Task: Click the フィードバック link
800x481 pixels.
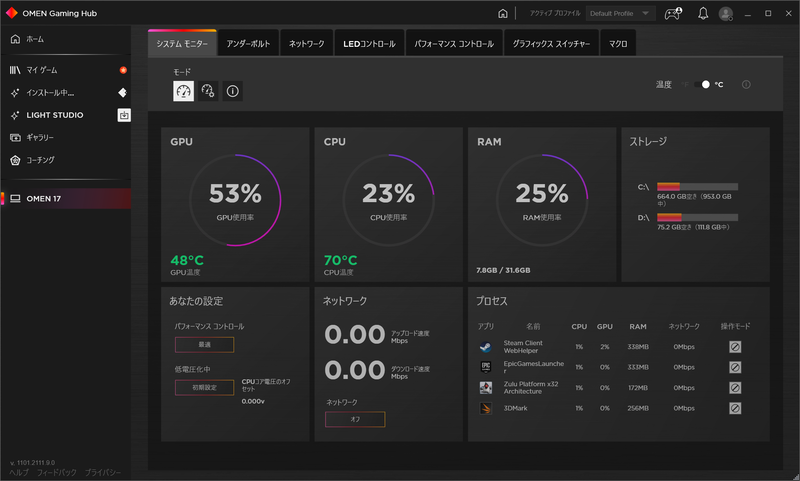Action: click(57, 472)
